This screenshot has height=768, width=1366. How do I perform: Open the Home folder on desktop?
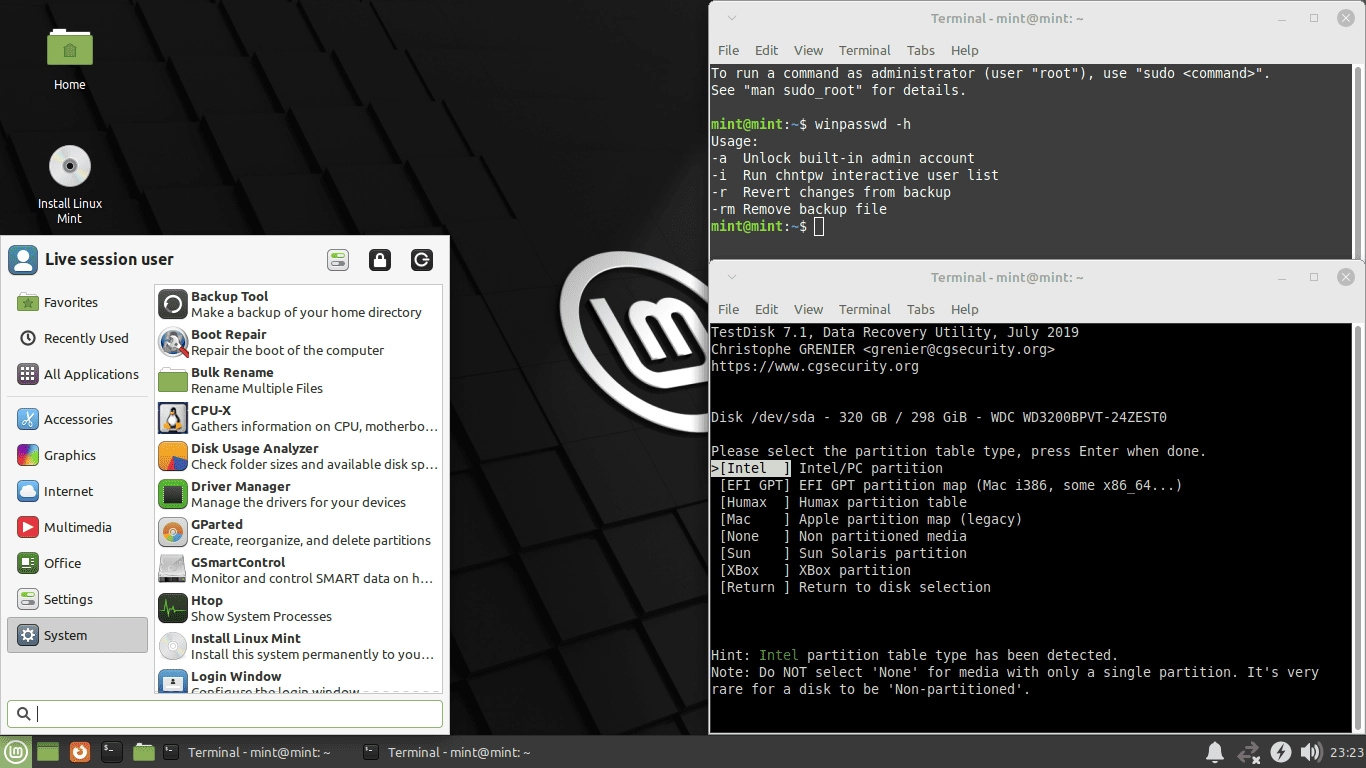(70, 58)
